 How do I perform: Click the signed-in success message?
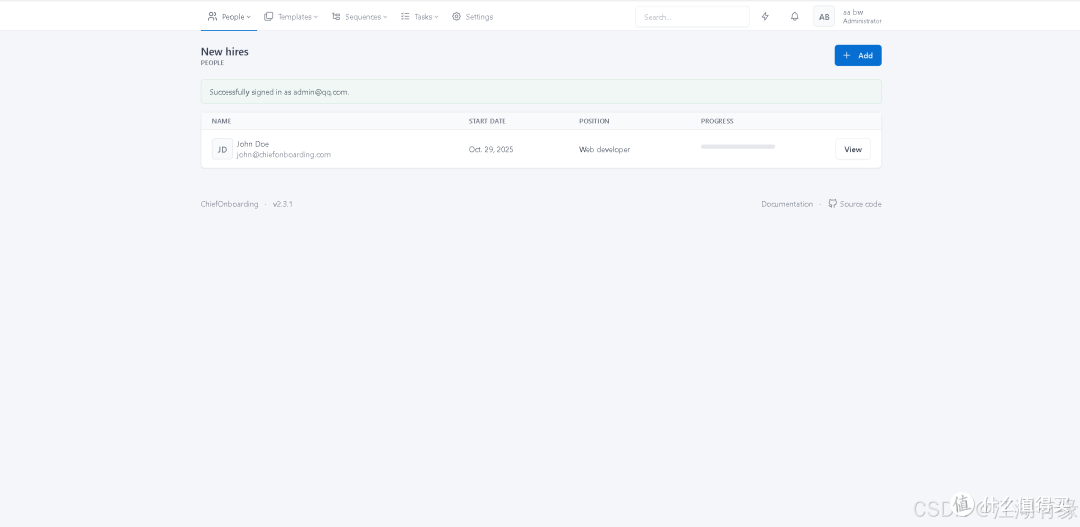click(541, 92)
